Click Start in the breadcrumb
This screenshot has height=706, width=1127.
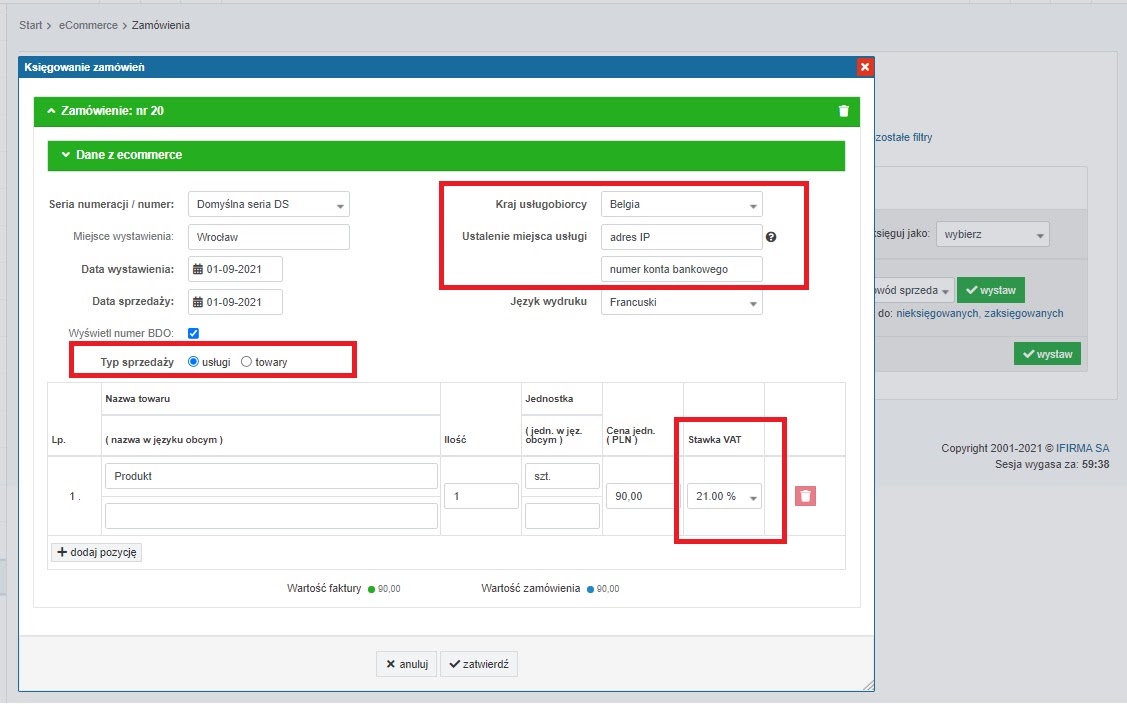(x=30, y=25)
